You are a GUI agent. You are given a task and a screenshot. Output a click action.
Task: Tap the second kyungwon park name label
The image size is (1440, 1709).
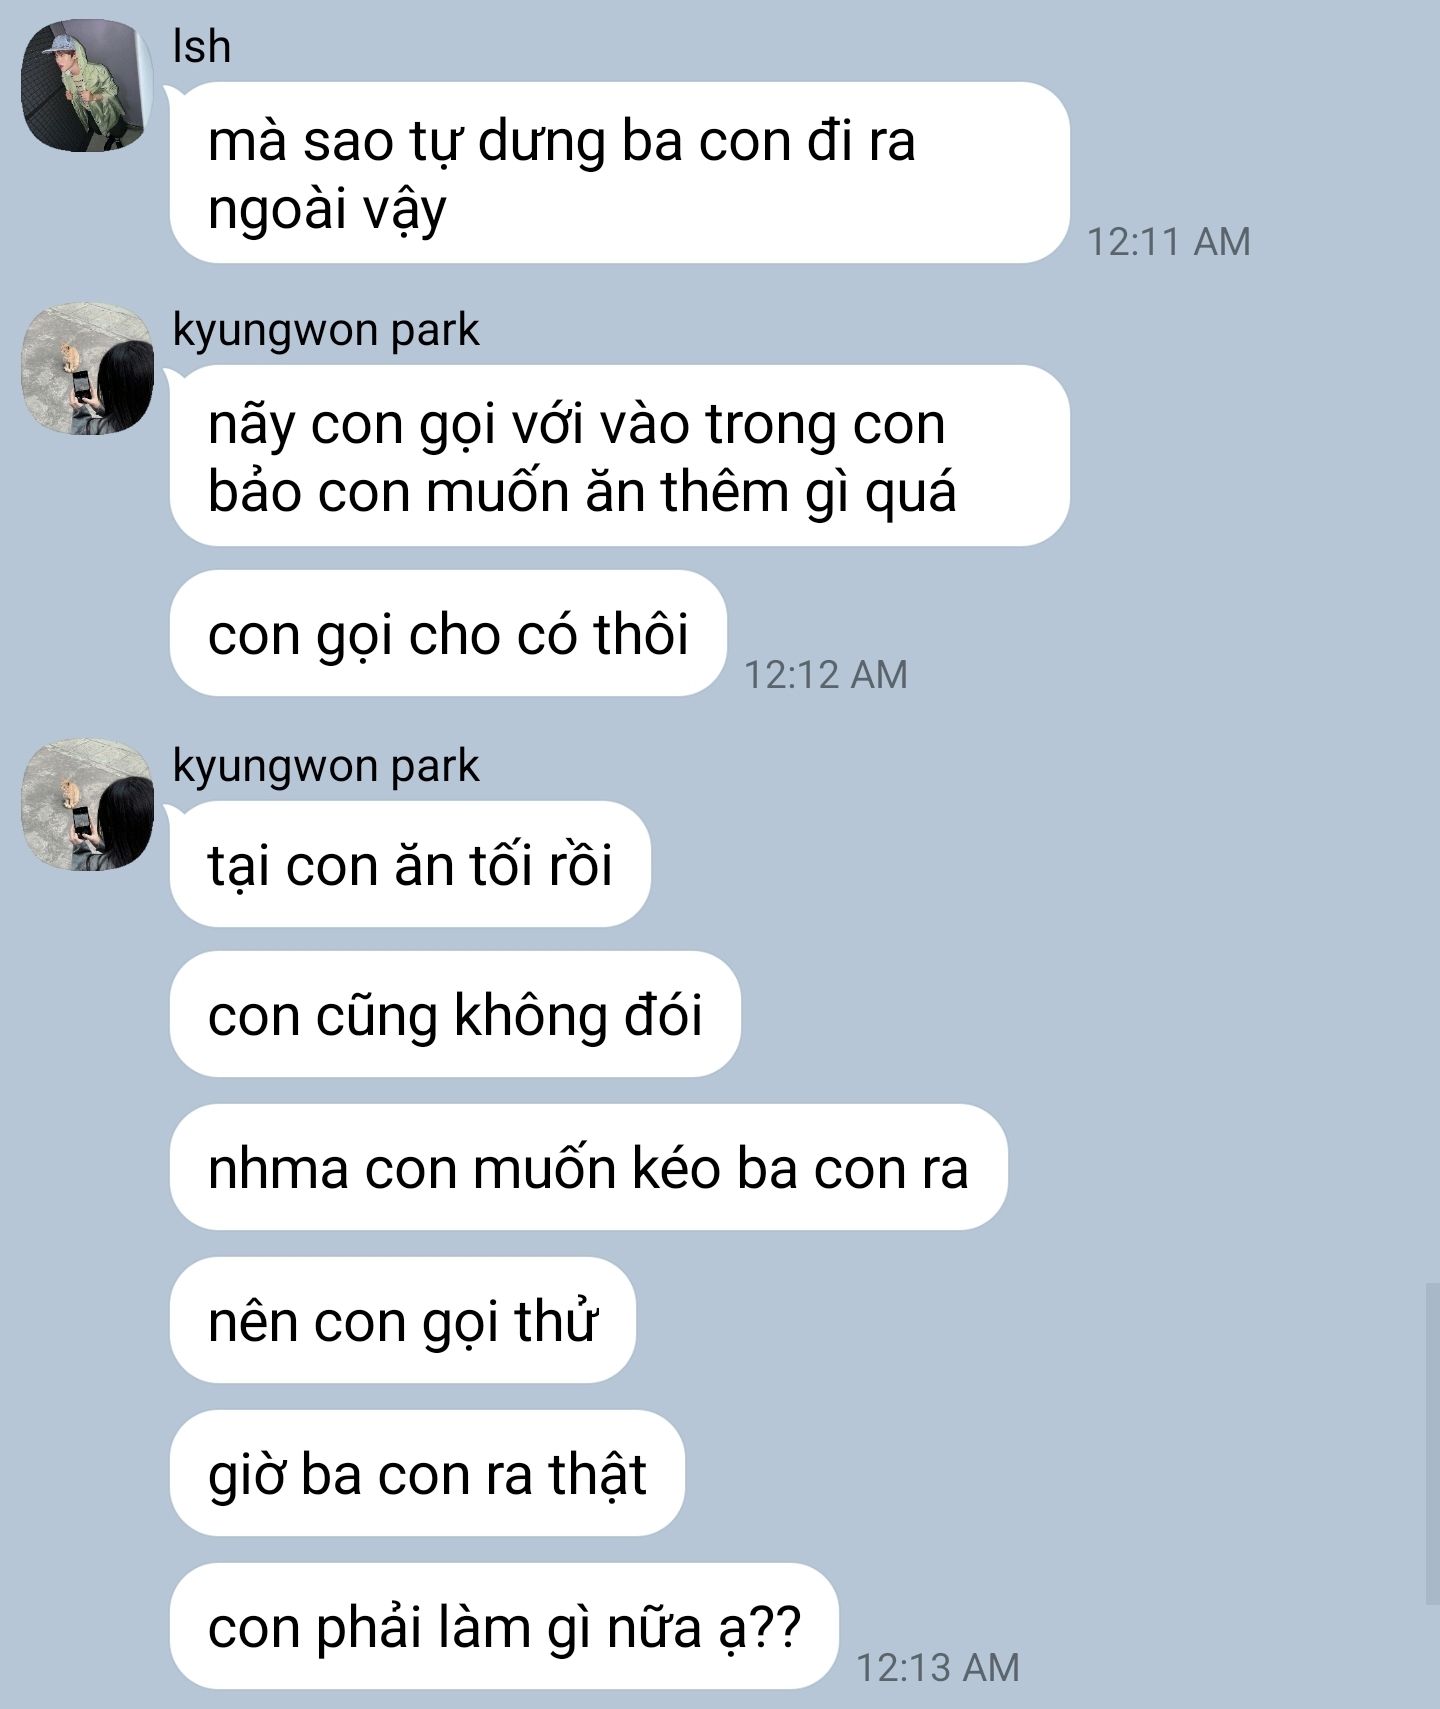[x=326, y=766]
